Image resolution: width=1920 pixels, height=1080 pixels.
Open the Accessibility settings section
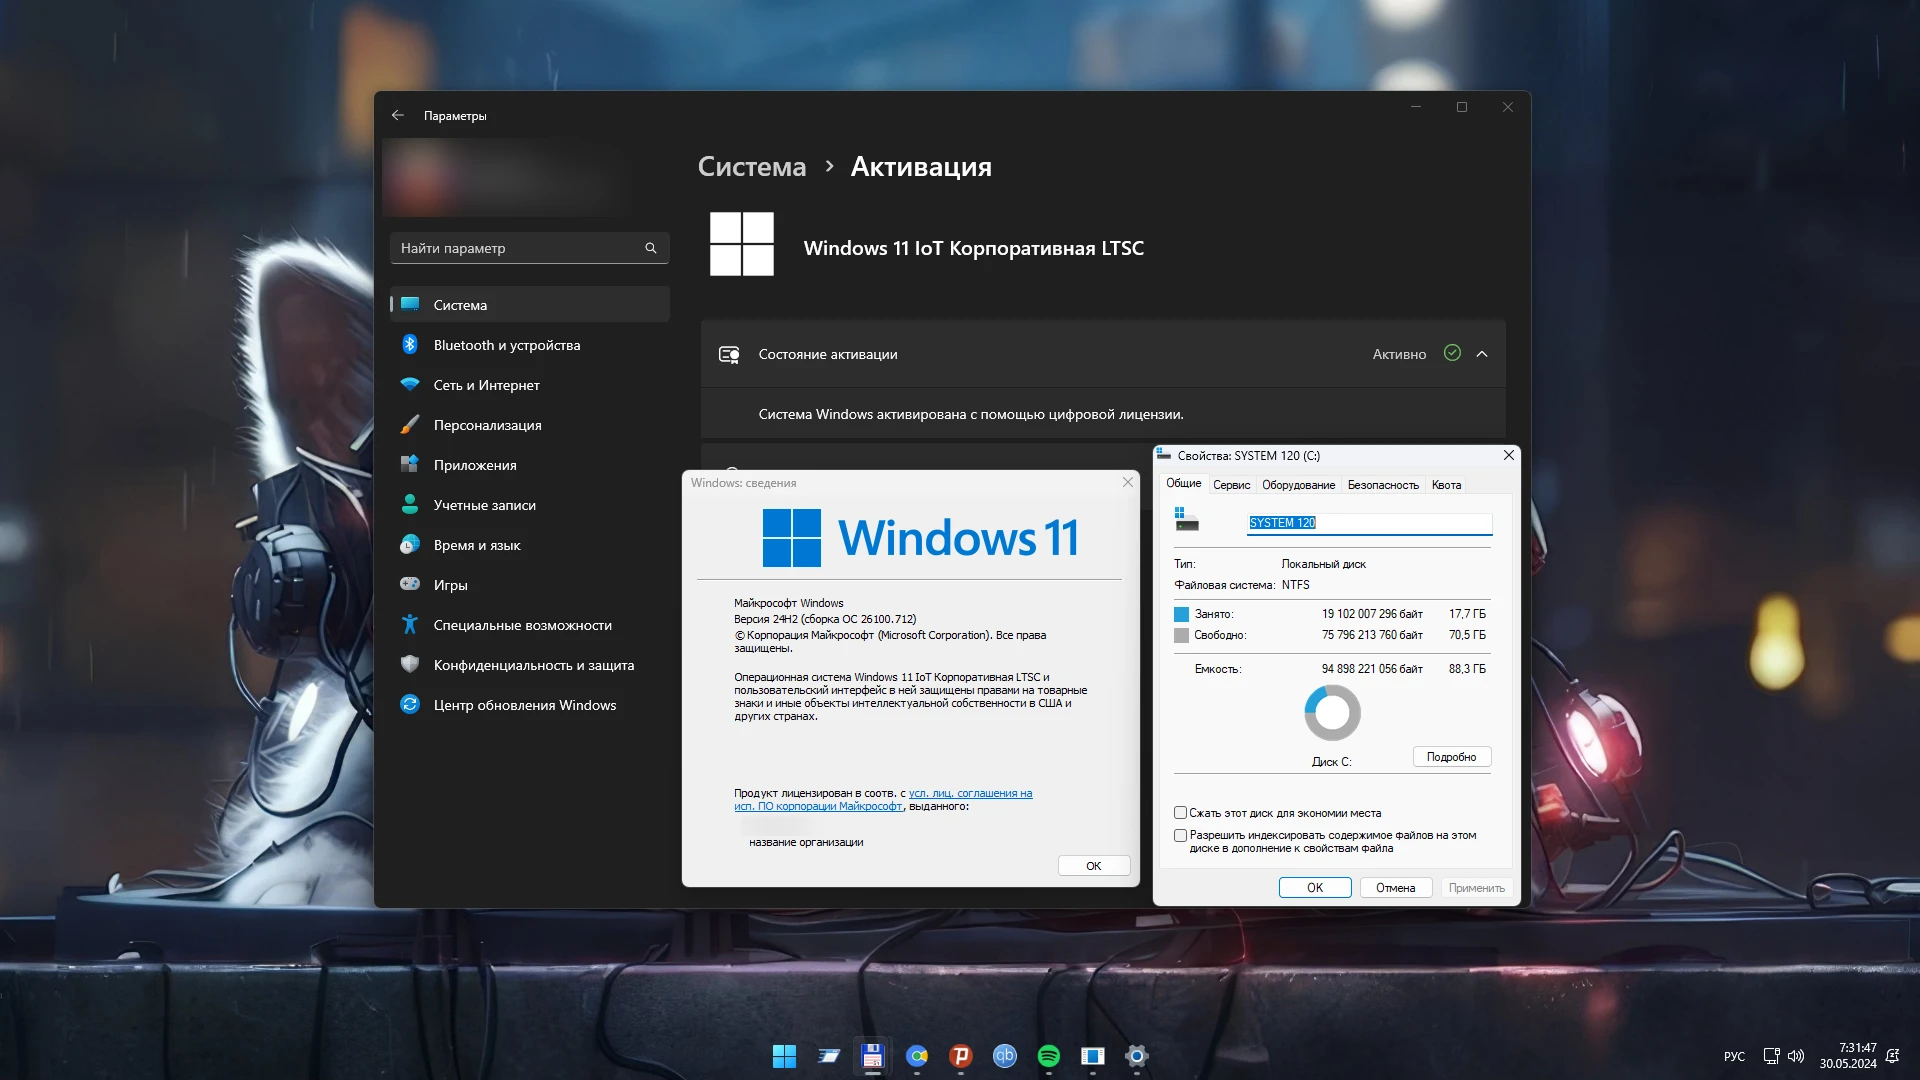pos(522,625)
